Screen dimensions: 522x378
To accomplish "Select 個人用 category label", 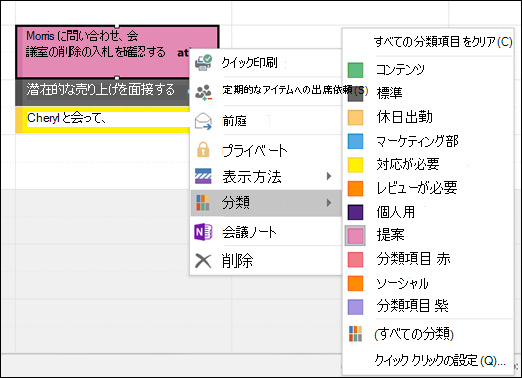I will tap(396, 212).
